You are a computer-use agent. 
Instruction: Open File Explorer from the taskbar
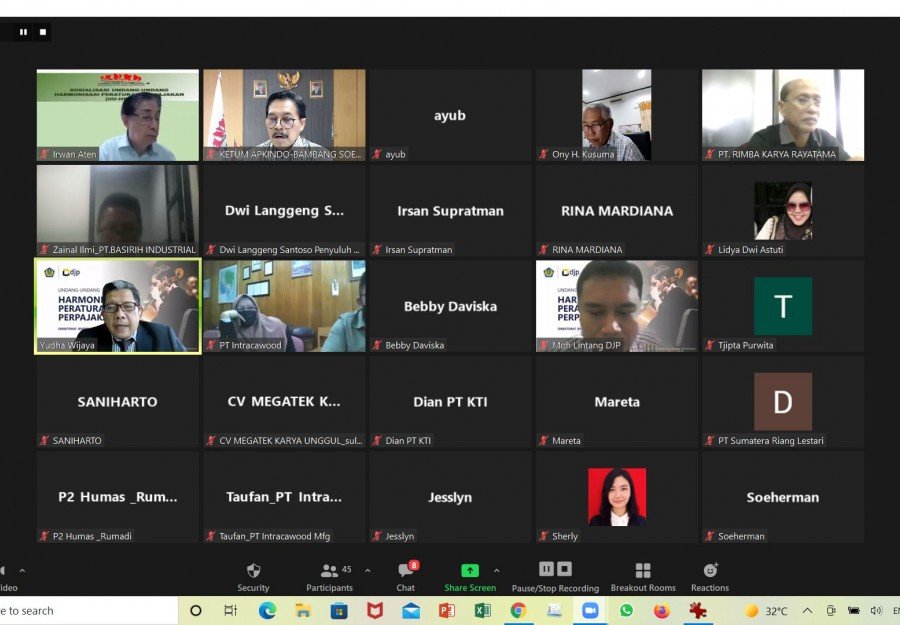(303, 611)
